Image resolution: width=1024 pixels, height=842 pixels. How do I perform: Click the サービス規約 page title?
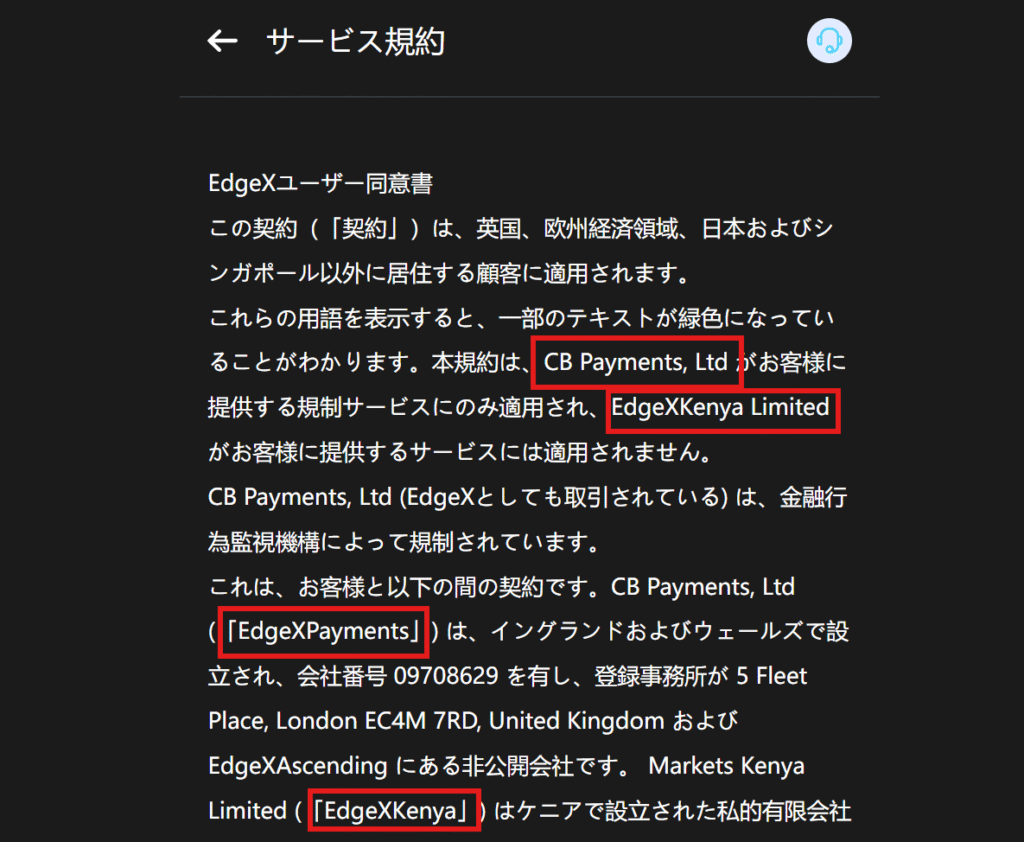pos(356,41)
